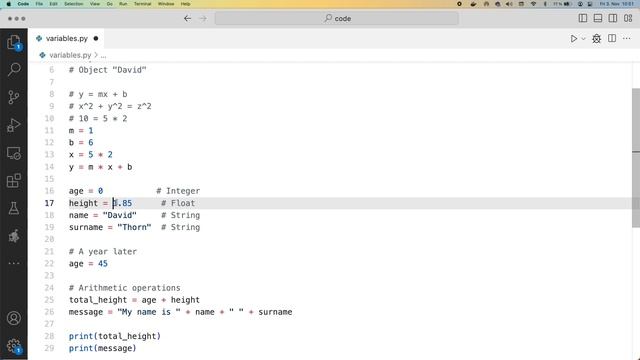Open the View menu
Screen dimensions: 640x360
coord(95,4)
